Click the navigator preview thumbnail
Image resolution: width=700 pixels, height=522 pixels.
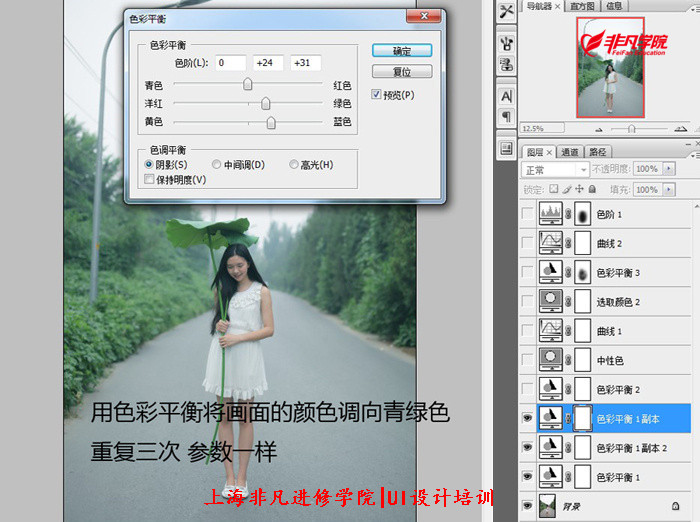click(x=610, y=67)
